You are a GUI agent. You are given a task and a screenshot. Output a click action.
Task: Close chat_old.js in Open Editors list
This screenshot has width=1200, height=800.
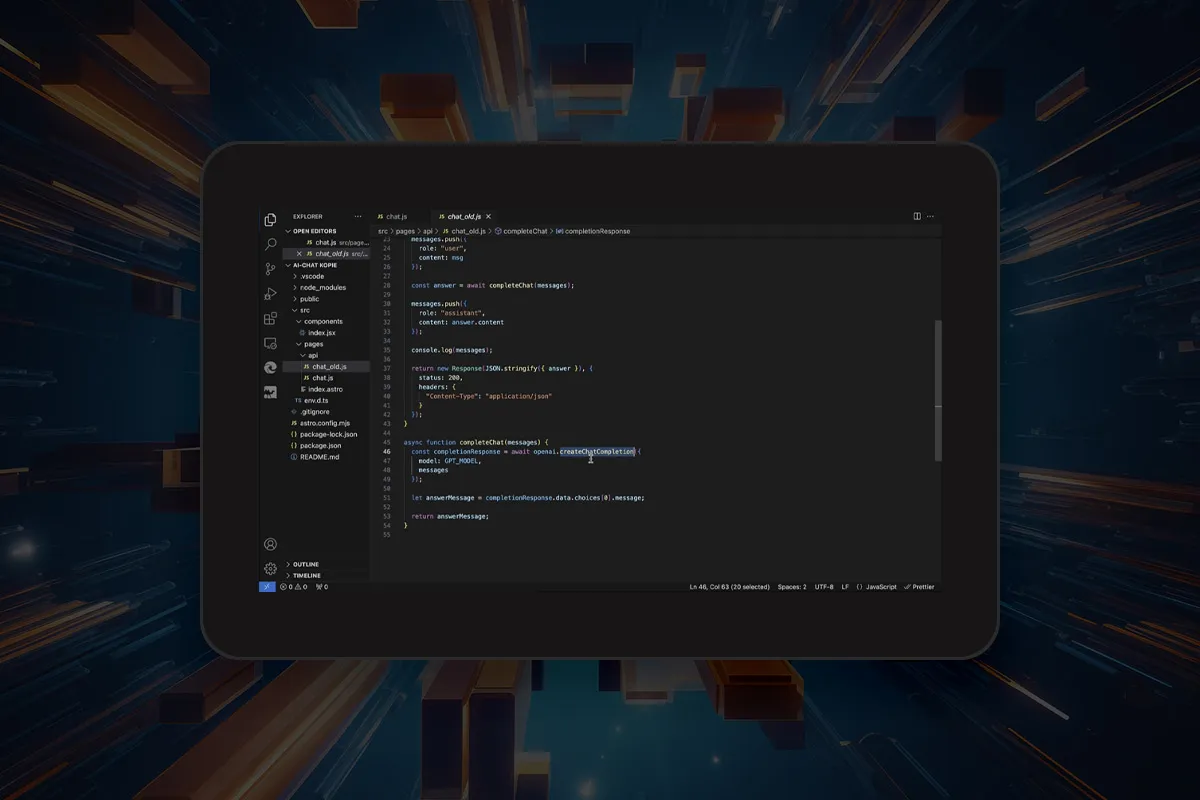tap(299, 254)
